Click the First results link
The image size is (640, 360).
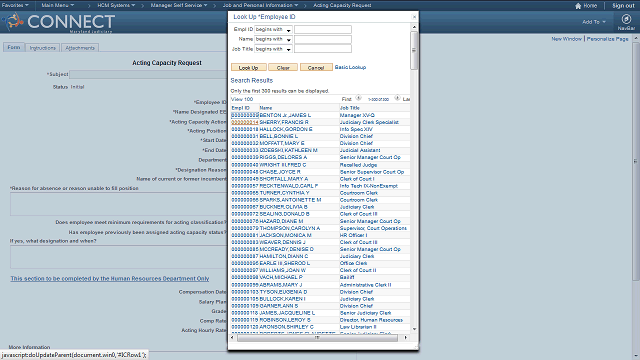click(x=347, y=99)
